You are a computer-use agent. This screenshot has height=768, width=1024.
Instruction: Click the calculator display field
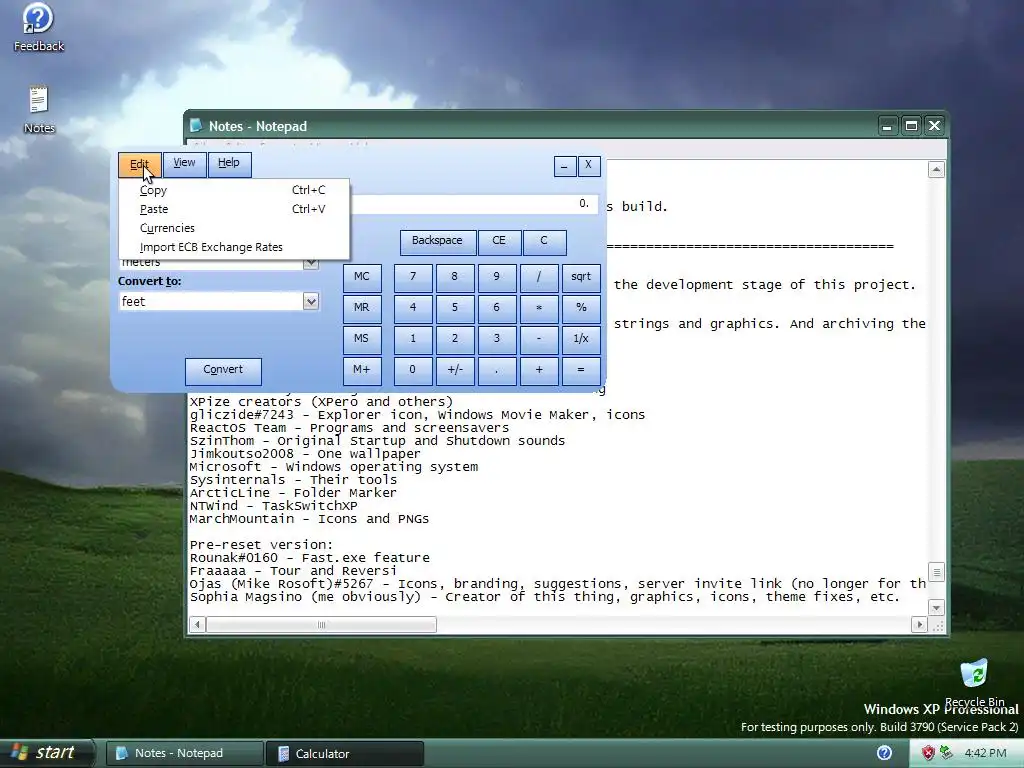pos(474,204)
